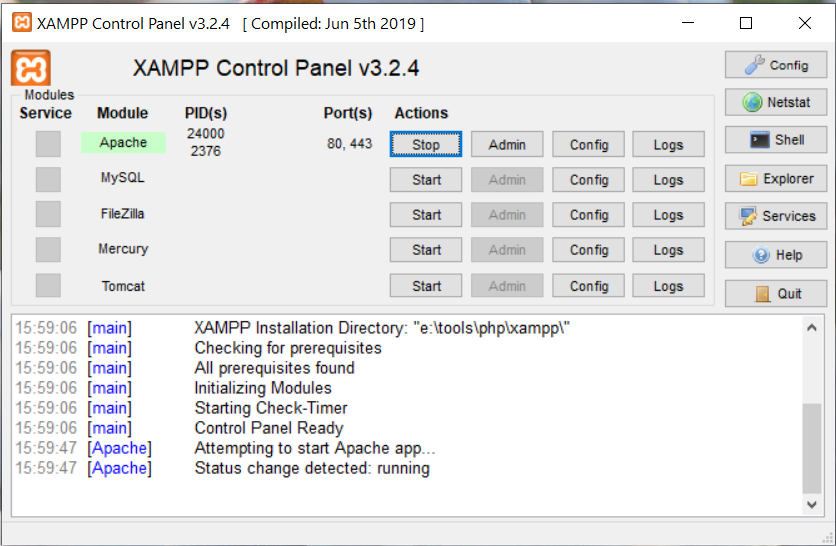Click the large orange XAMPP logo

point(31,68)
